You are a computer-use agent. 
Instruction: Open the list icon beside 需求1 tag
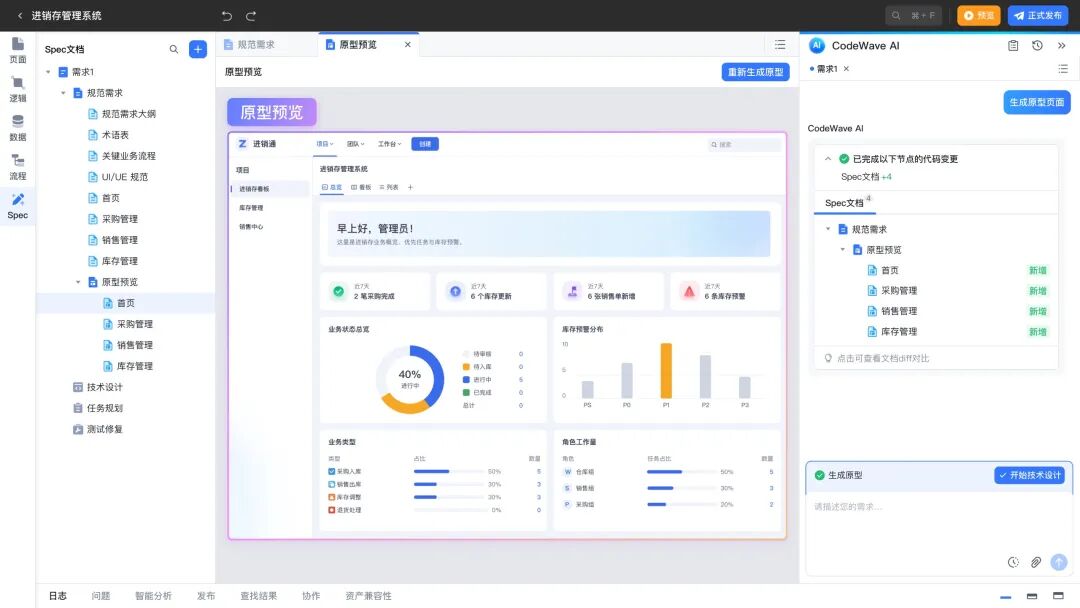(x=1063, y=69)
